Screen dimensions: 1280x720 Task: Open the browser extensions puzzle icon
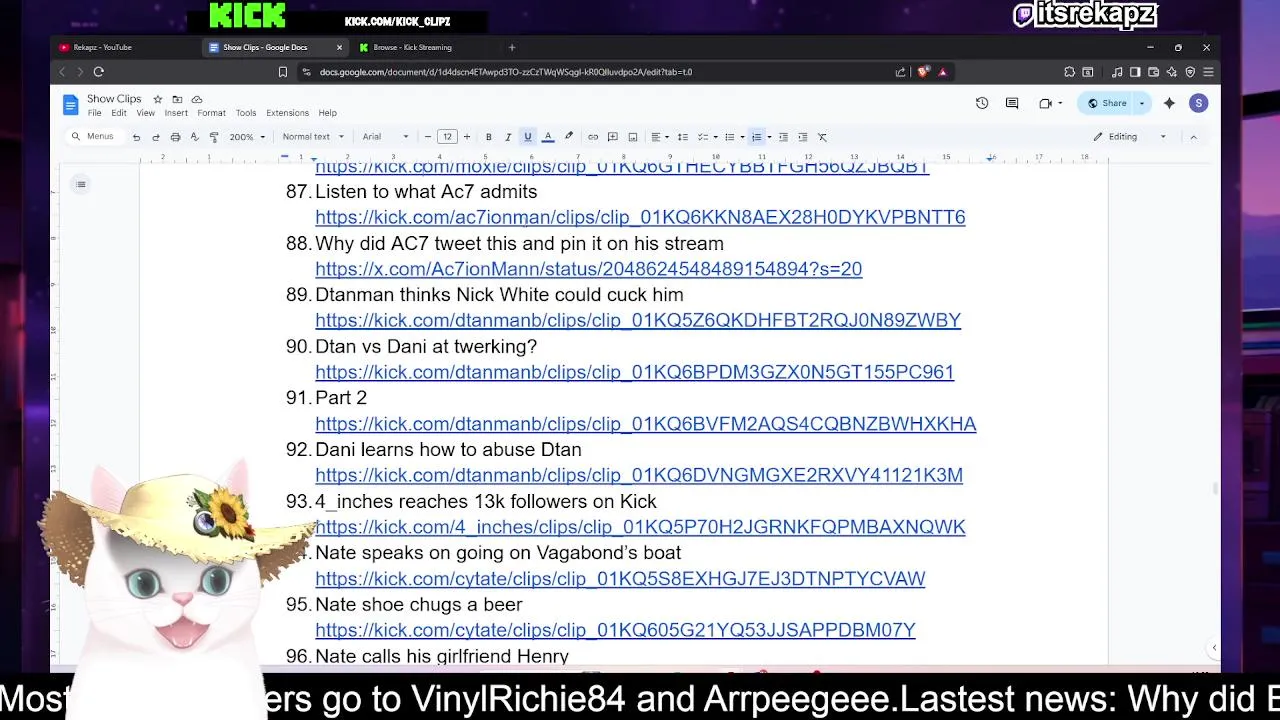(x=1069, y=72)
